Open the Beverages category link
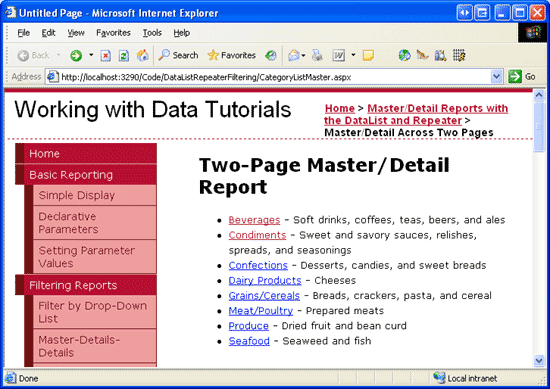This screenshot has height=389, width=550. click(x=254, y=220)
